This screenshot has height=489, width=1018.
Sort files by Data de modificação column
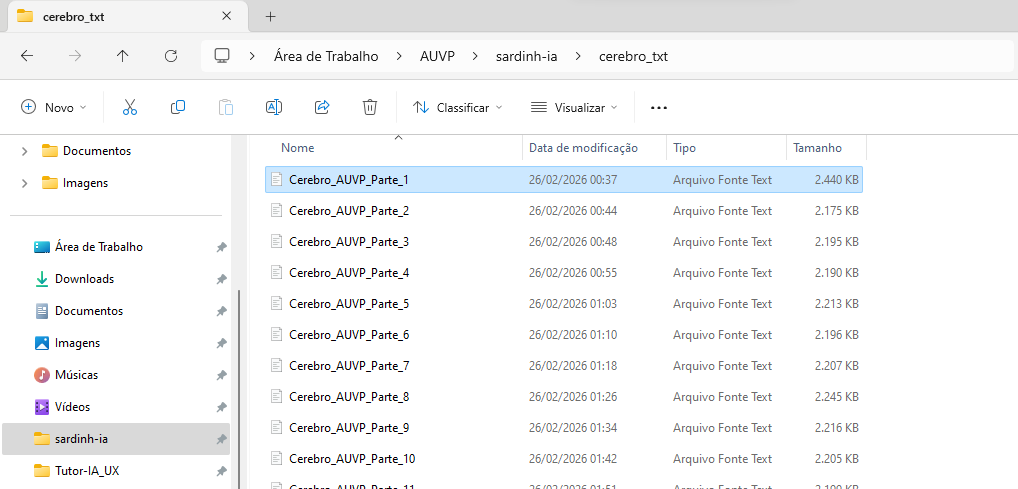click(583, 148)
